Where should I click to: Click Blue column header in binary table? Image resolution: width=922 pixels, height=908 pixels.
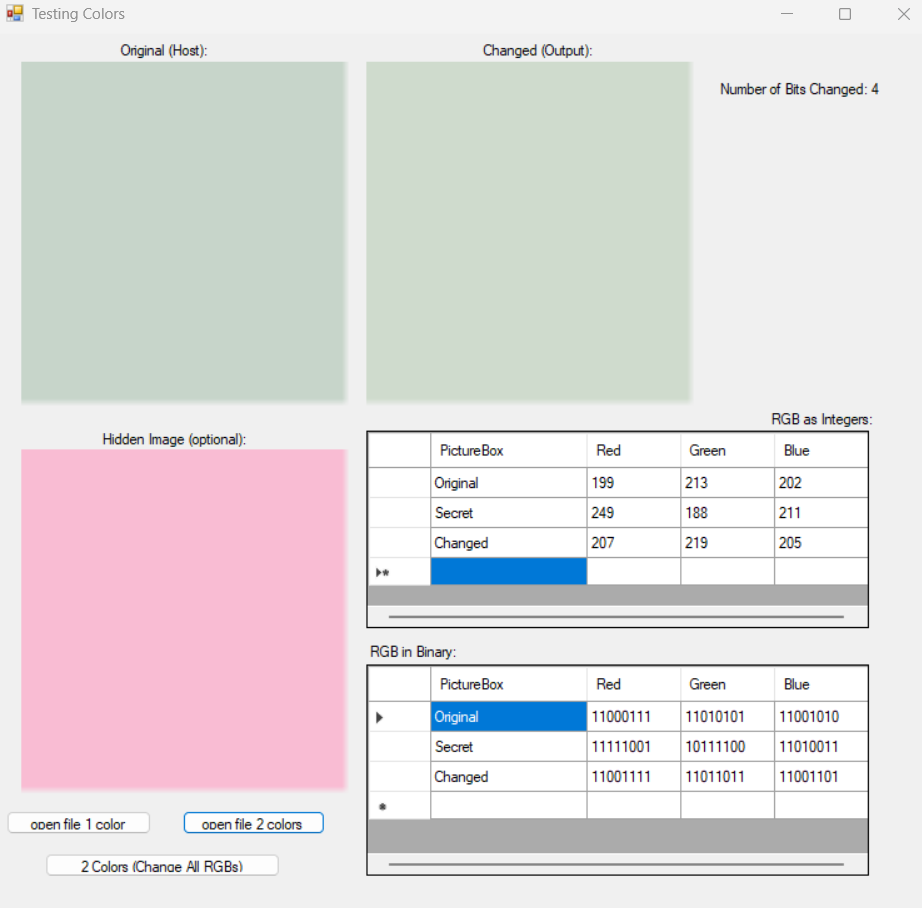click(x=820, y=684)
